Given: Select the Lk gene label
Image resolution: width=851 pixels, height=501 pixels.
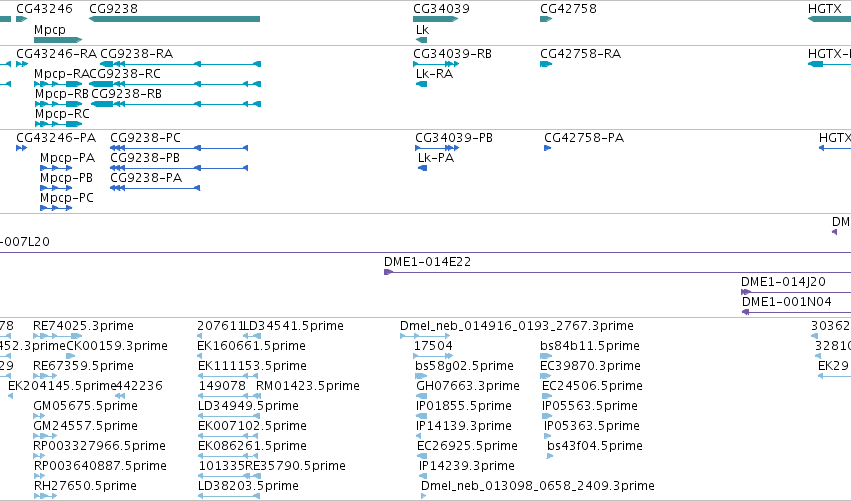Looking at the screenshot, I should [x=422, y=30].
